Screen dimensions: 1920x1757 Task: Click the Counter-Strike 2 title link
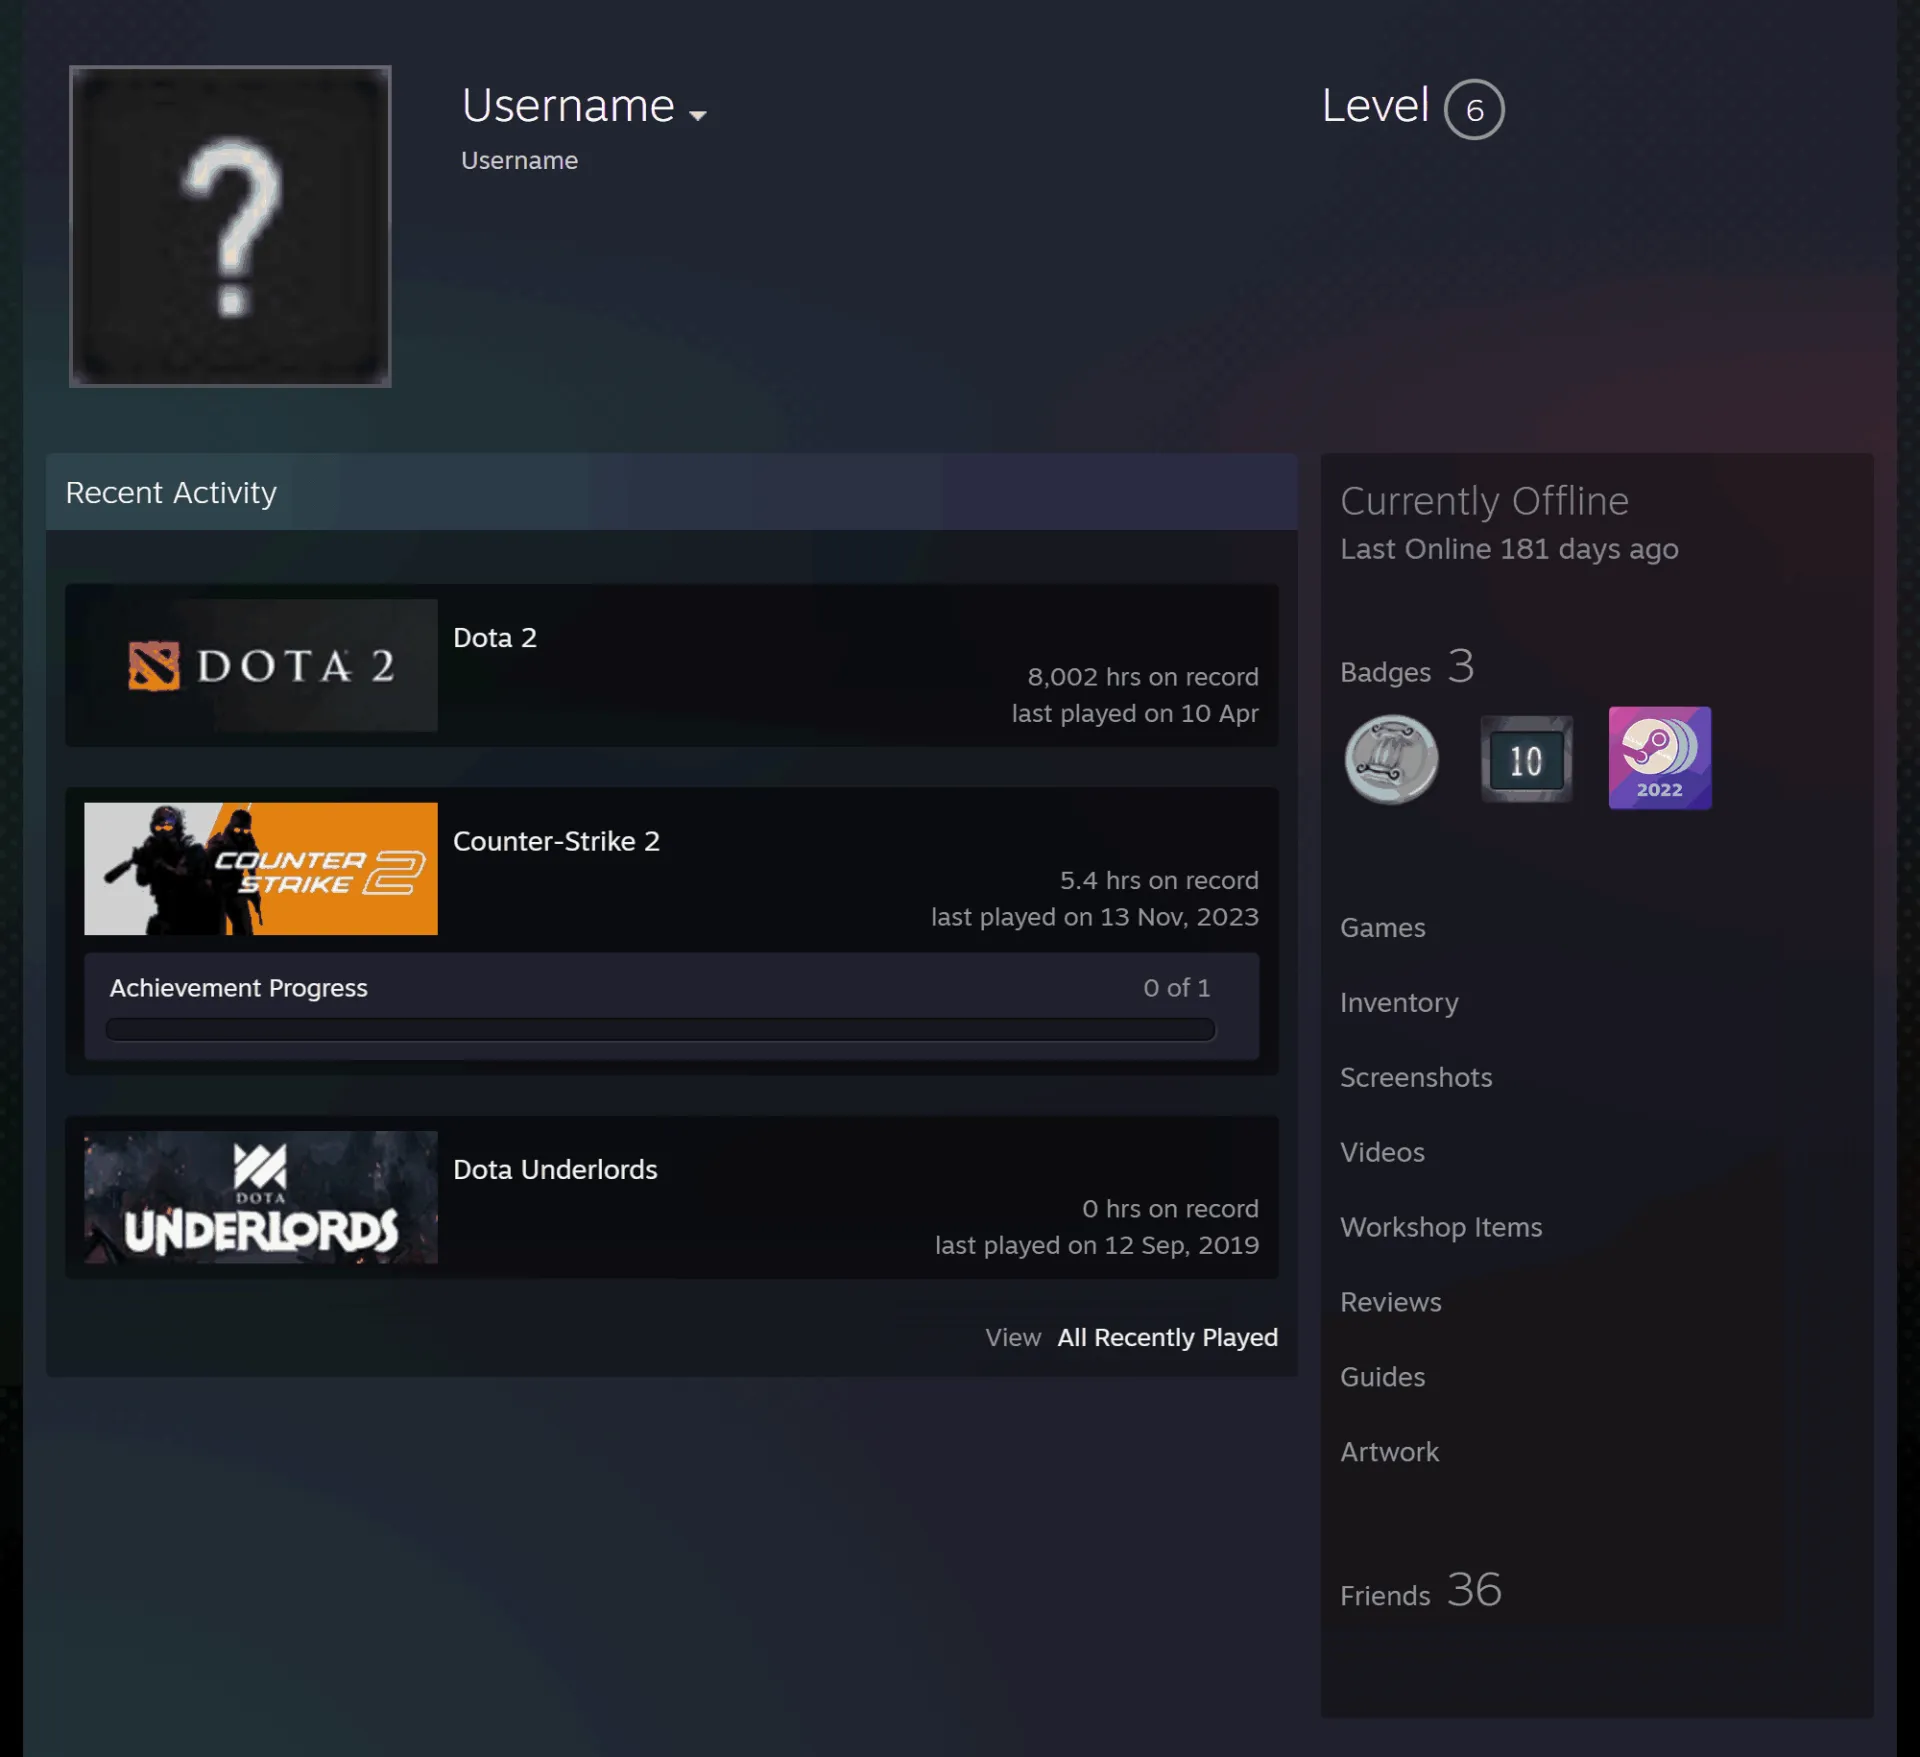556,841
